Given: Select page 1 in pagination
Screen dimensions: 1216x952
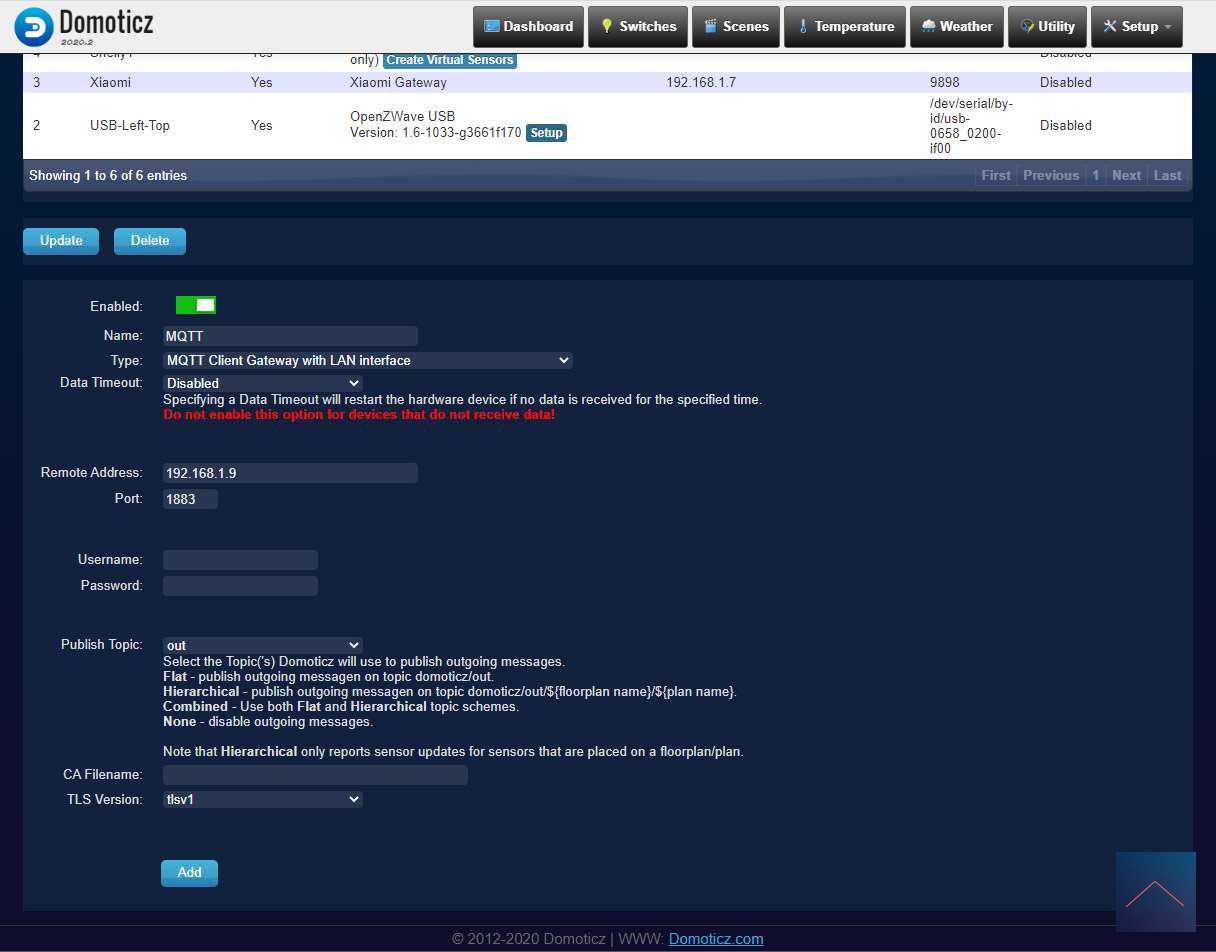Looking at the screenshot, I should coord(1096,175).
